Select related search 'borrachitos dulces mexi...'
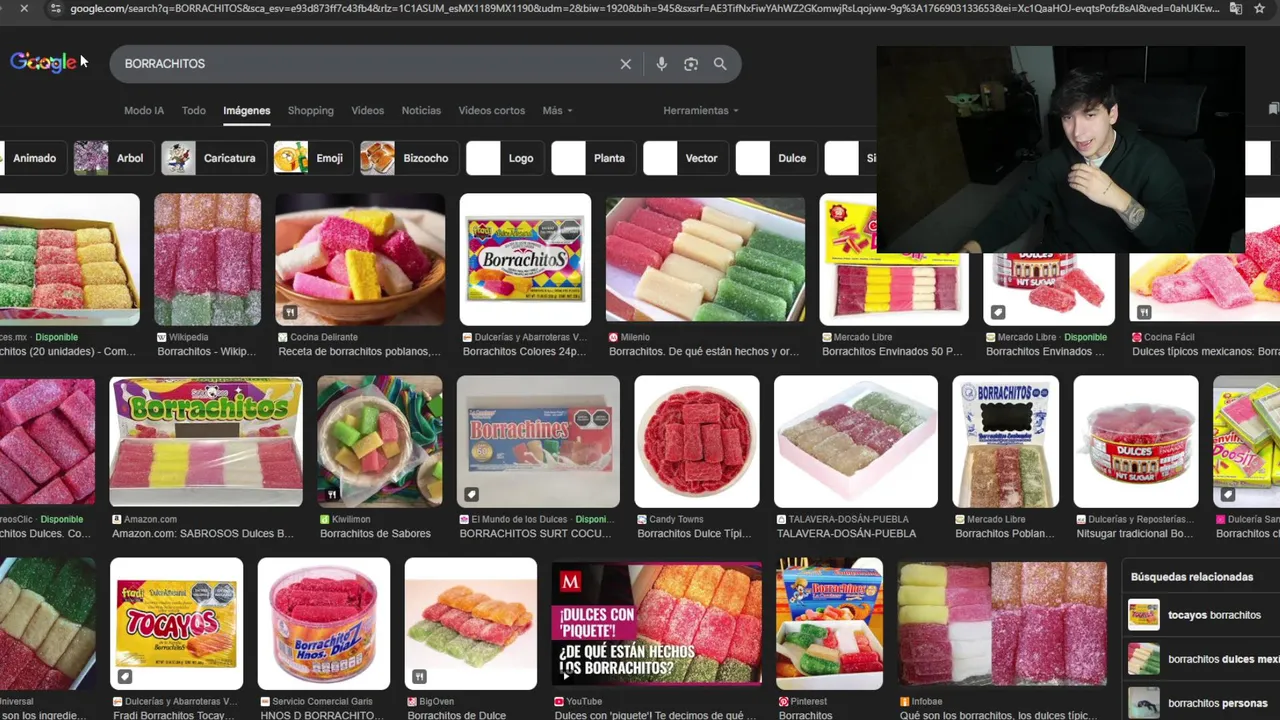1280x720 pixels. coord(1203,659)
